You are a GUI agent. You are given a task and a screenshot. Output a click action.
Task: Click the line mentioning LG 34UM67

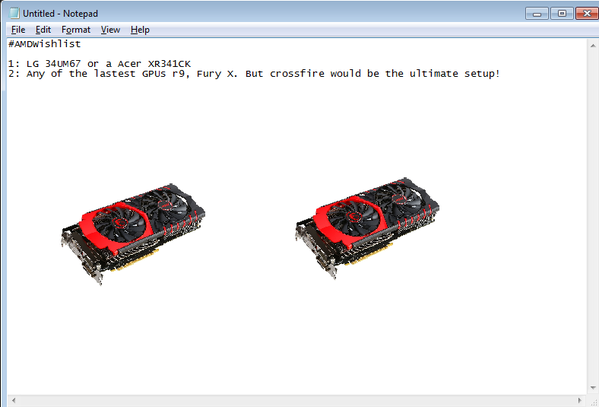99,63
